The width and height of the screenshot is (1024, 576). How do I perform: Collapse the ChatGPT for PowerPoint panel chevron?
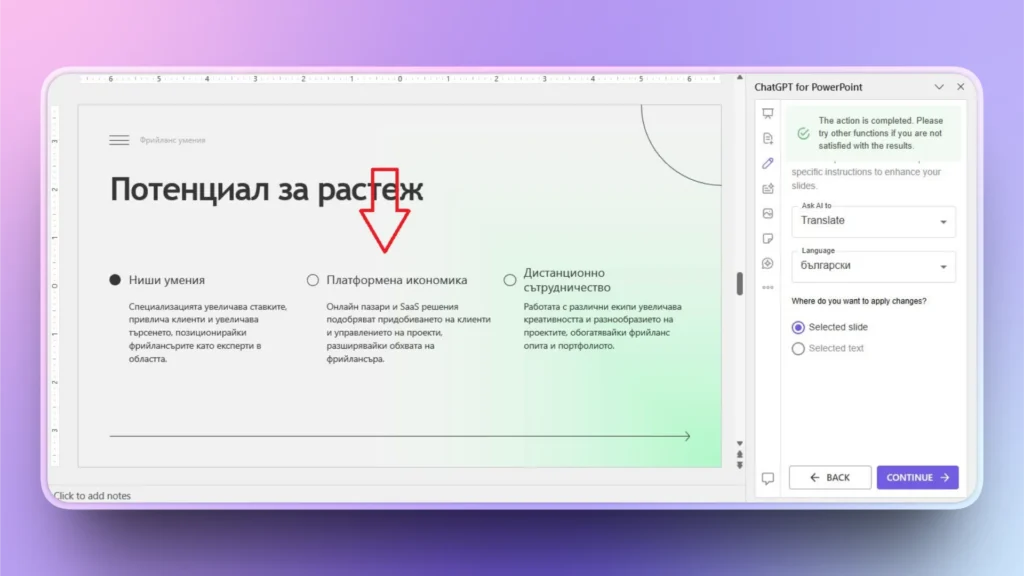[x=939, y=87]
